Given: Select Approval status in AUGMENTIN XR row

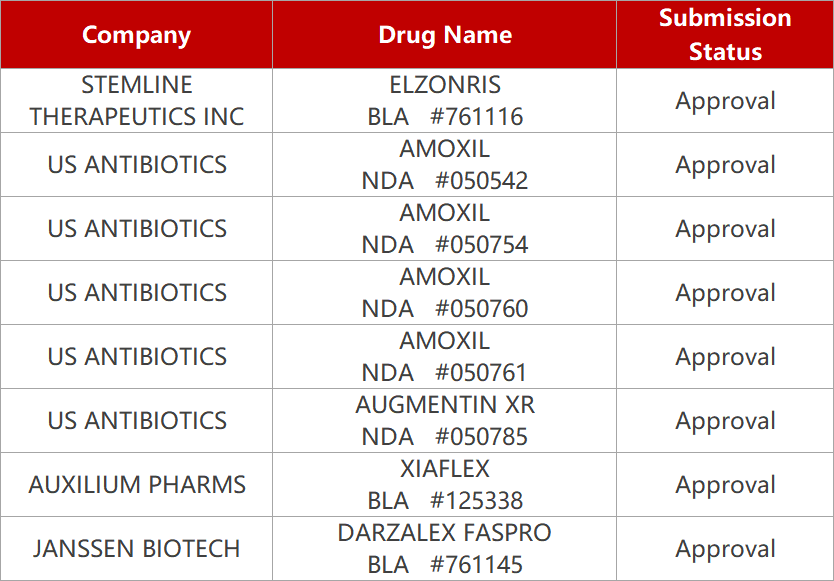Looking at the screenshot, I should (725, 421).
